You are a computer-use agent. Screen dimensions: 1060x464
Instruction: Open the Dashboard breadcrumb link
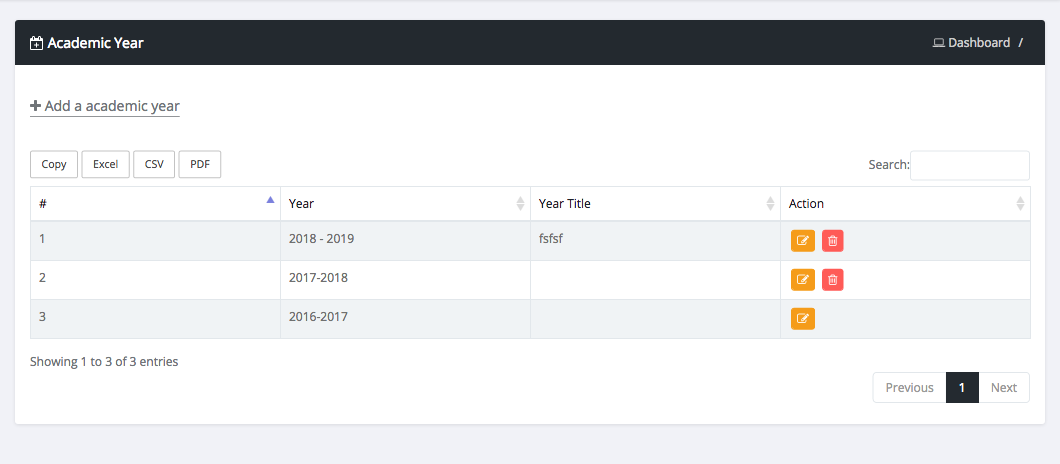click(978, 43)
